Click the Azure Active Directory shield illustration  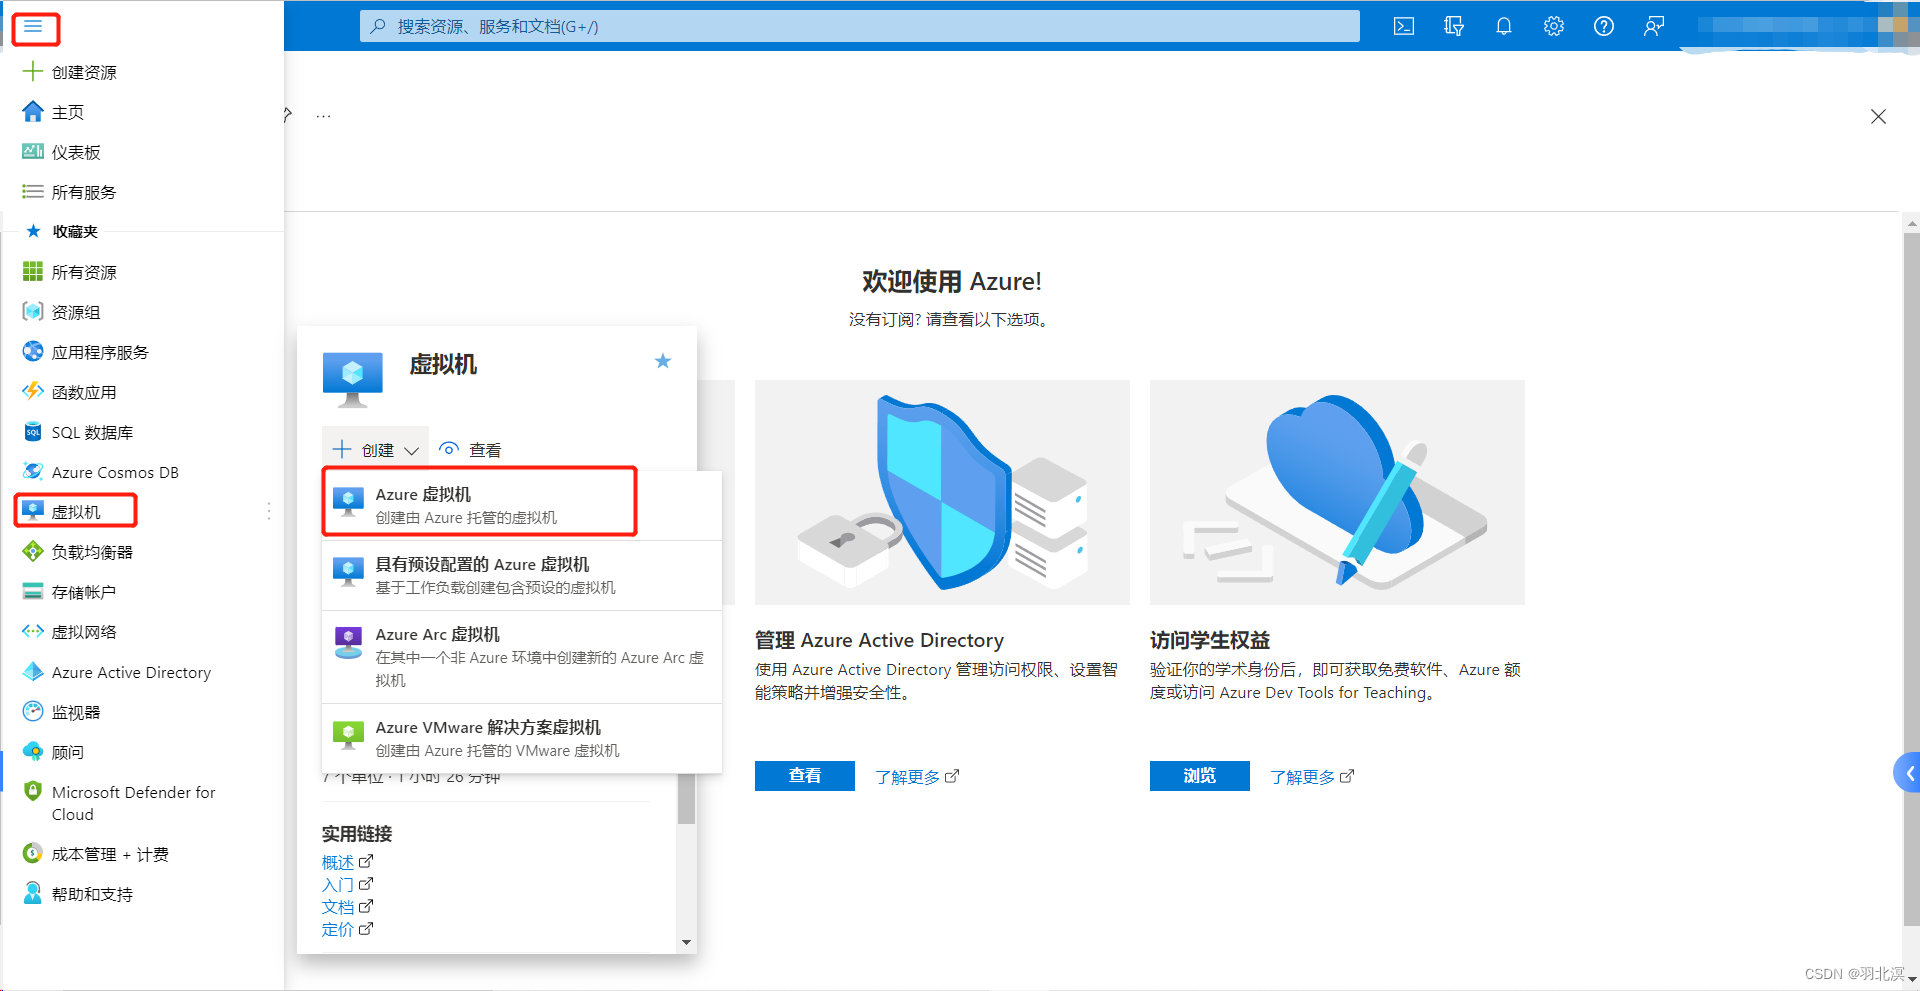pyautogui.click(x=942, y=492)
